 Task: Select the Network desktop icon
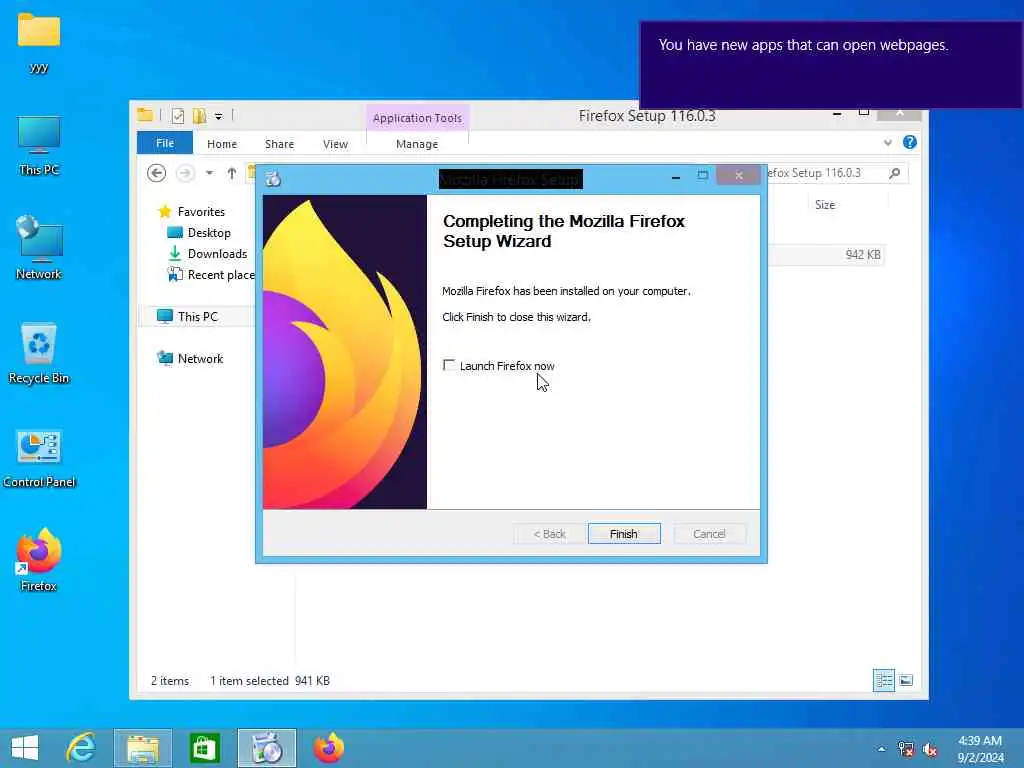pyautogui.click(x=39, y=249)
